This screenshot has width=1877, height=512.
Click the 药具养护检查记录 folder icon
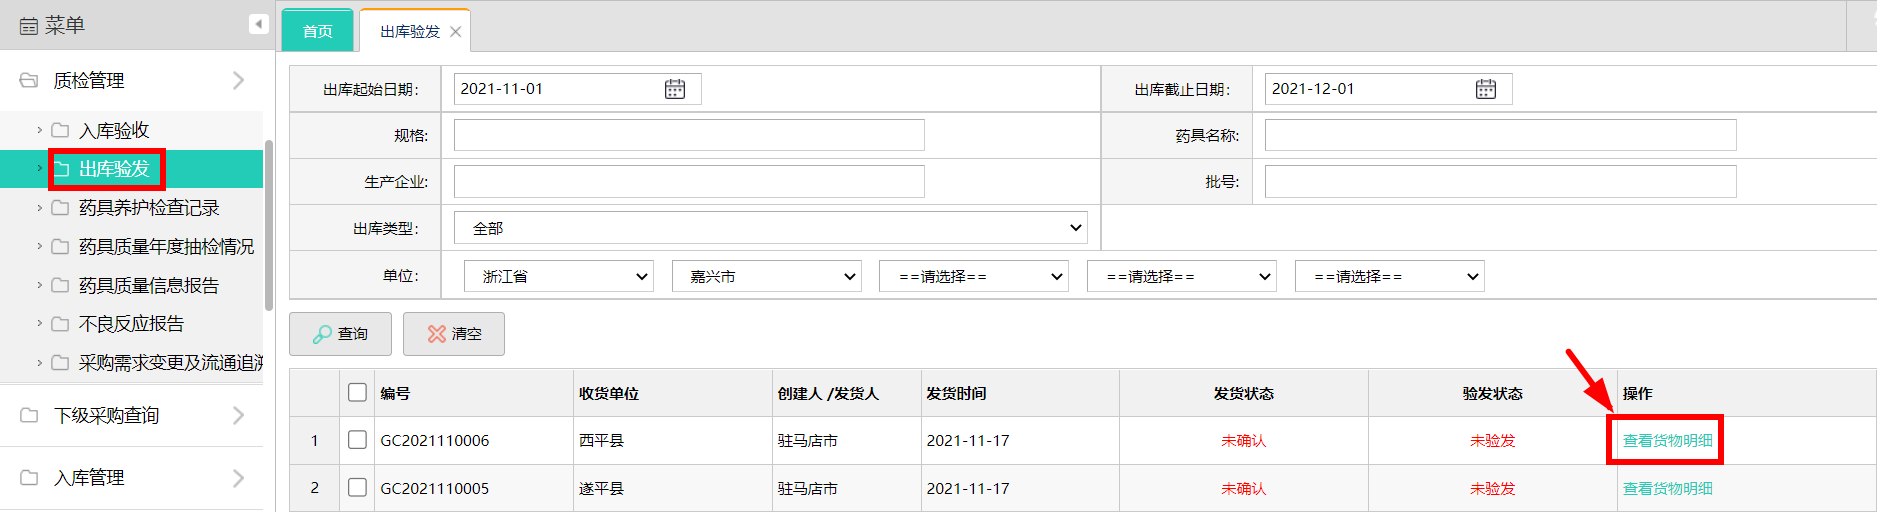60,208
